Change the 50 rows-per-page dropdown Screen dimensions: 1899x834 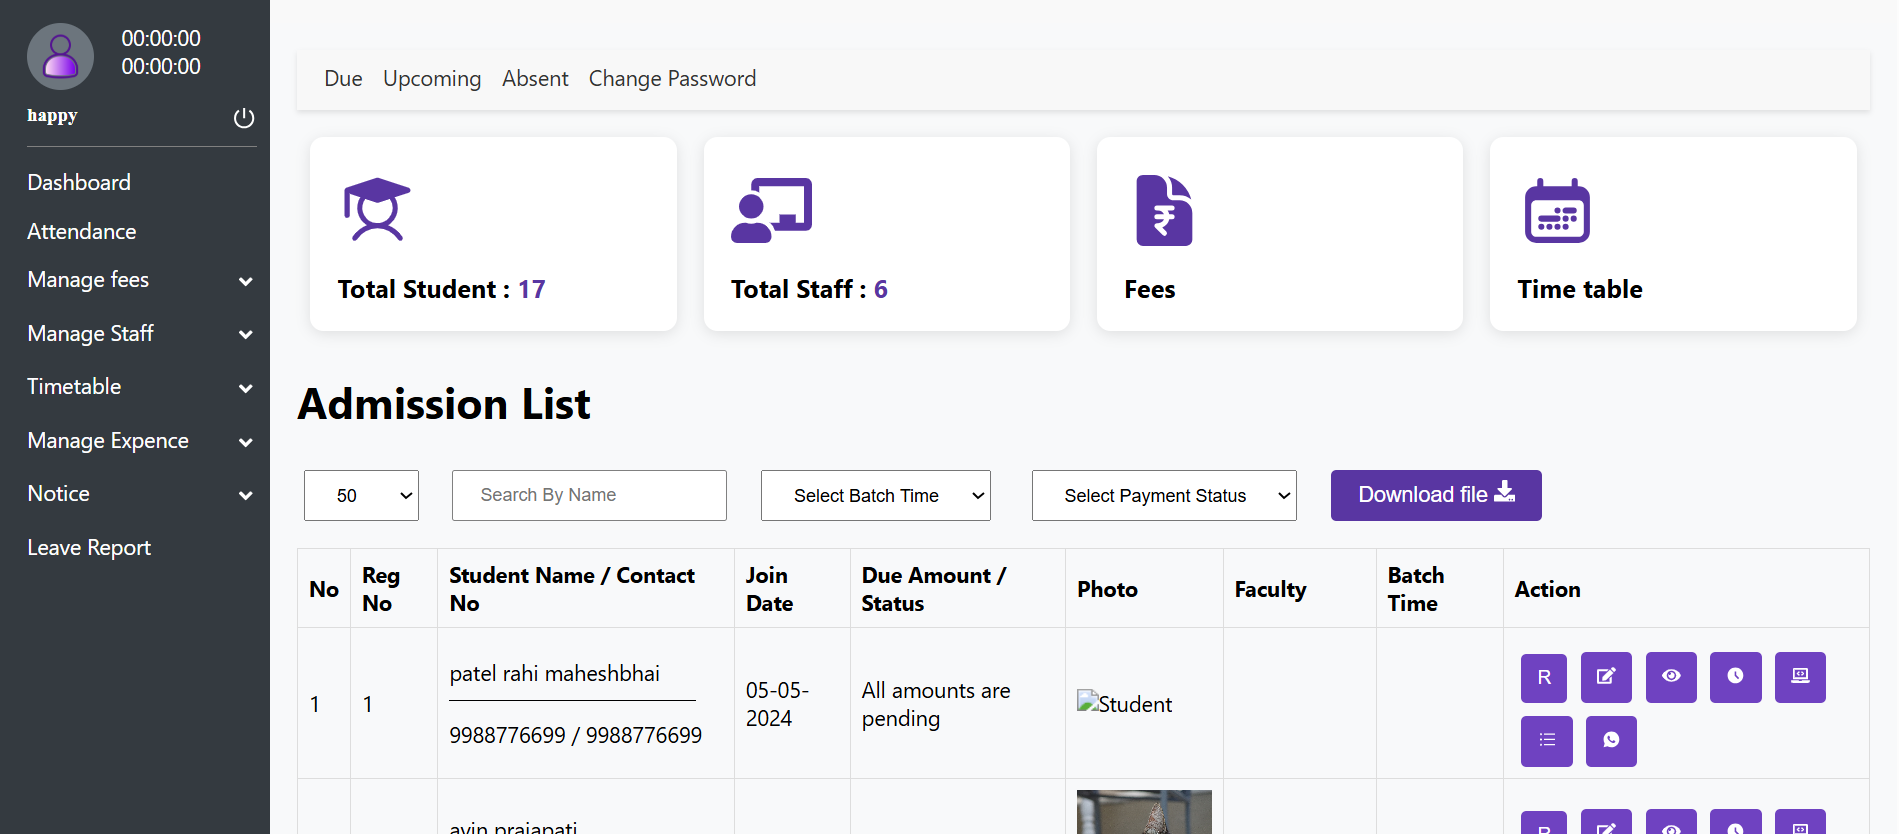click(361, 496)
